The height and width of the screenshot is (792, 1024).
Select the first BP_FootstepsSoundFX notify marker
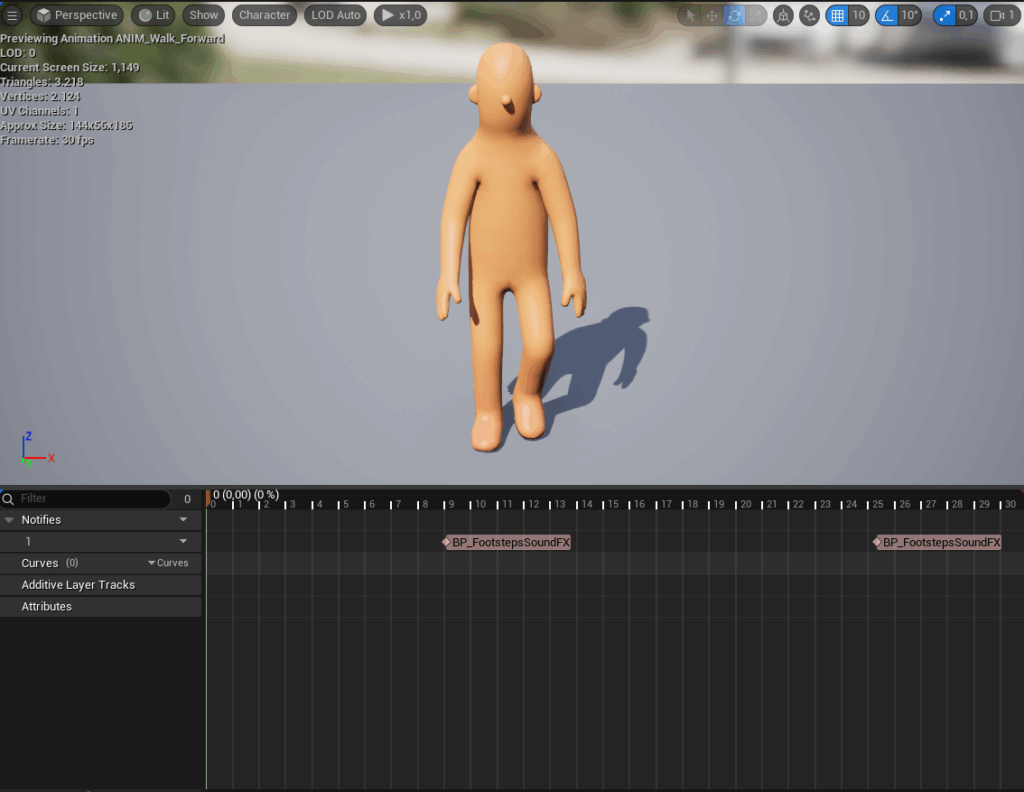pos(506,542)
